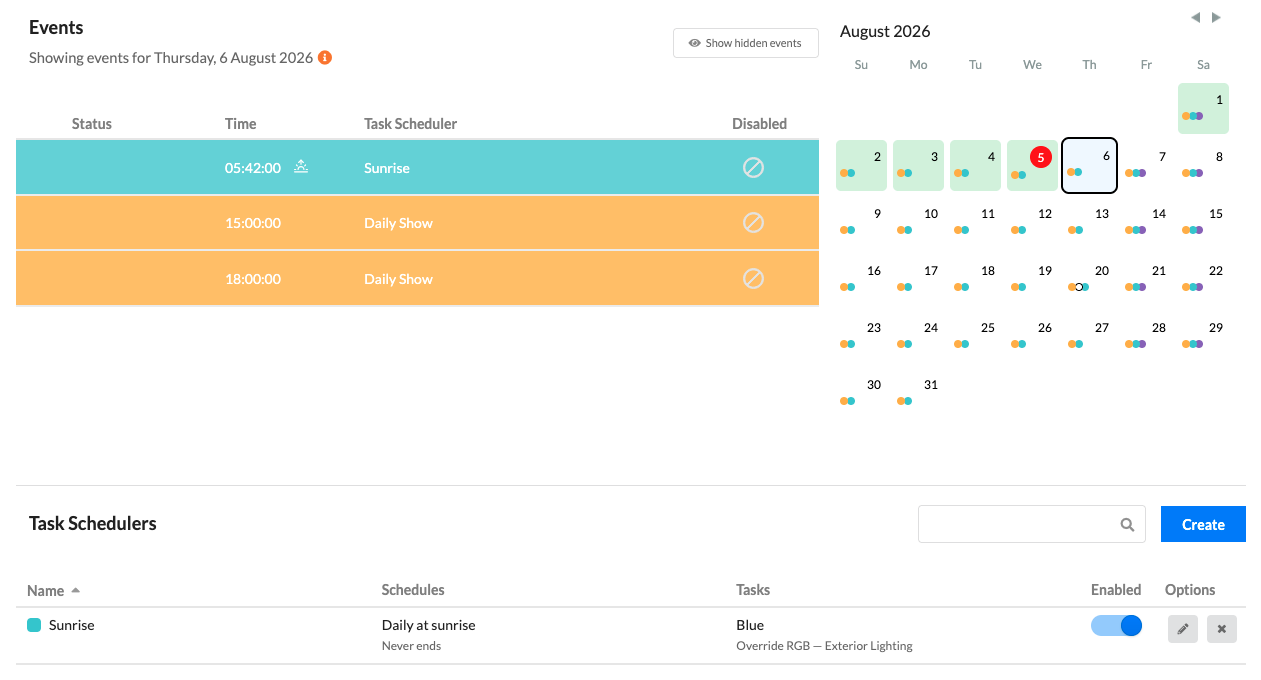Viewport: 1261px width, 680px height.
Task: Click the sunrise icon next to 05:42:00
Action: coord(301,167)
